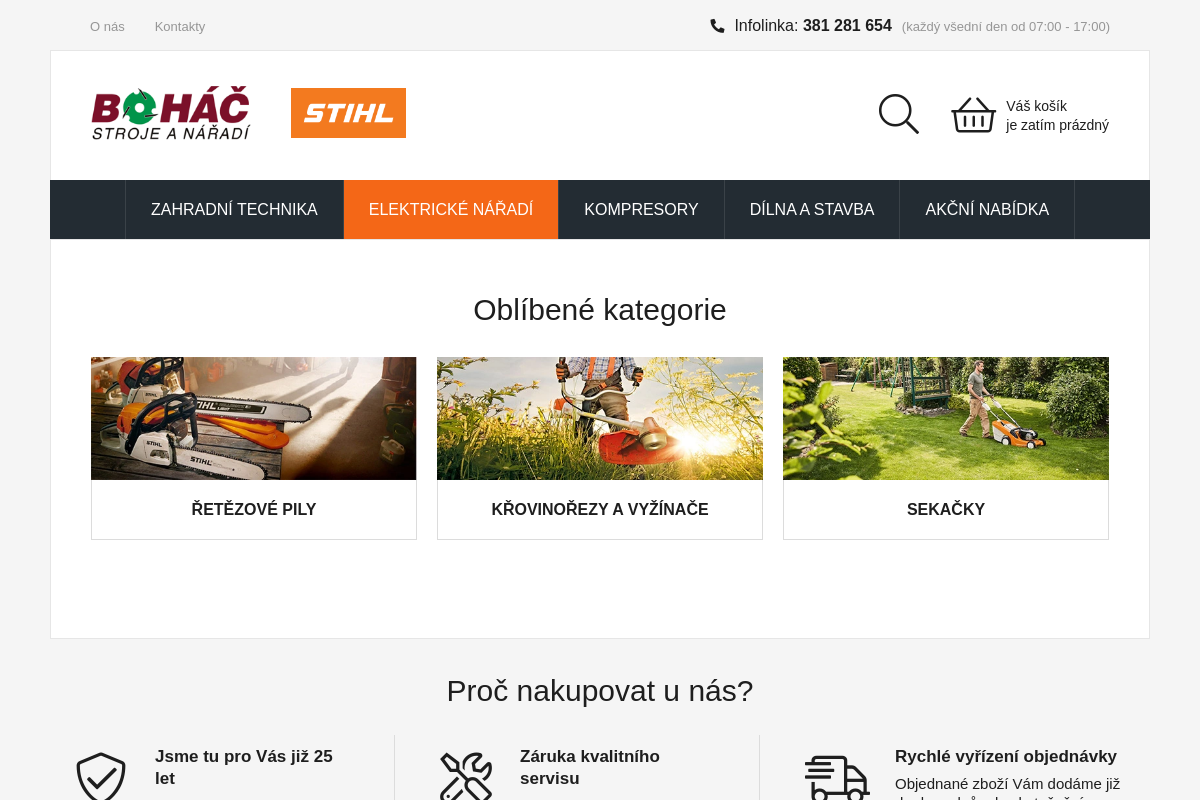This screenshot has width=1200, height=800.
Task: Go to Dílna a stavba section
Action: point(812,210)
